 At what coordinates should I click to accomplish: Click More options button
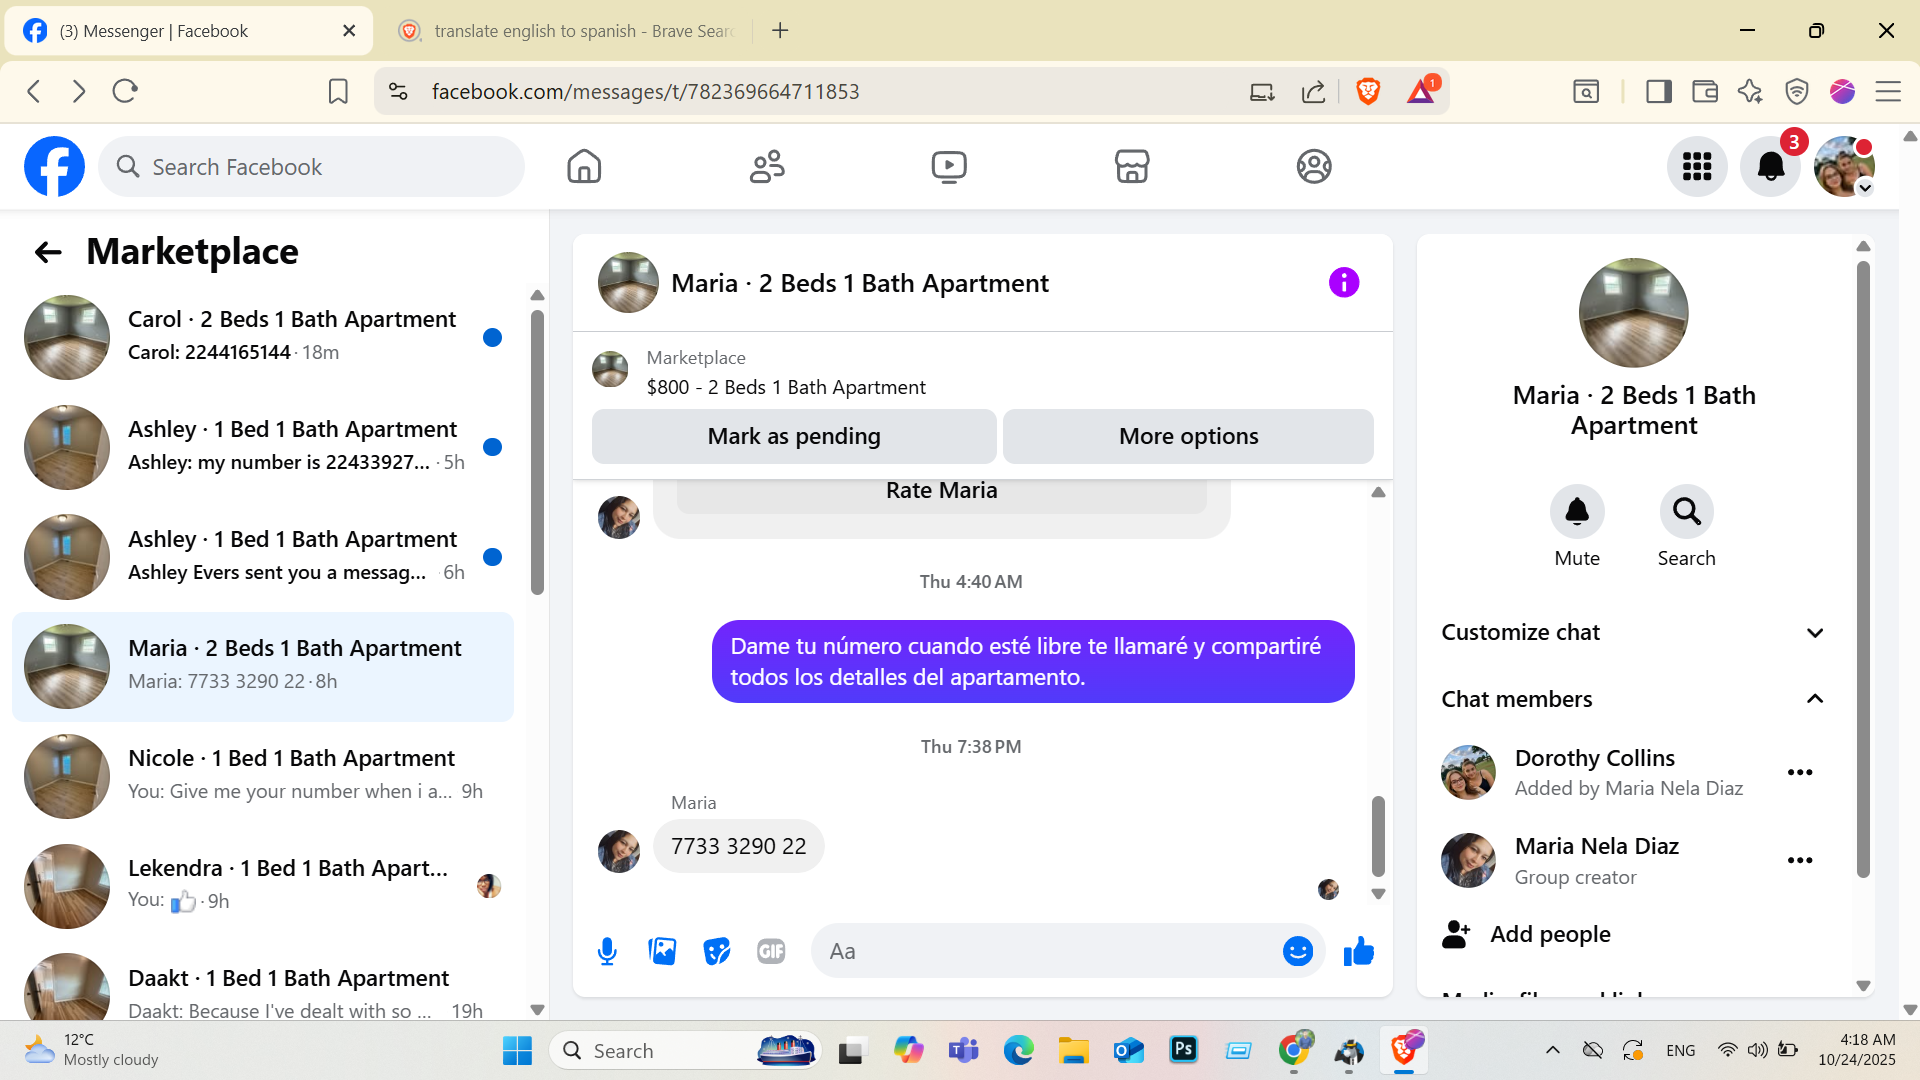tap(1188, 436)
